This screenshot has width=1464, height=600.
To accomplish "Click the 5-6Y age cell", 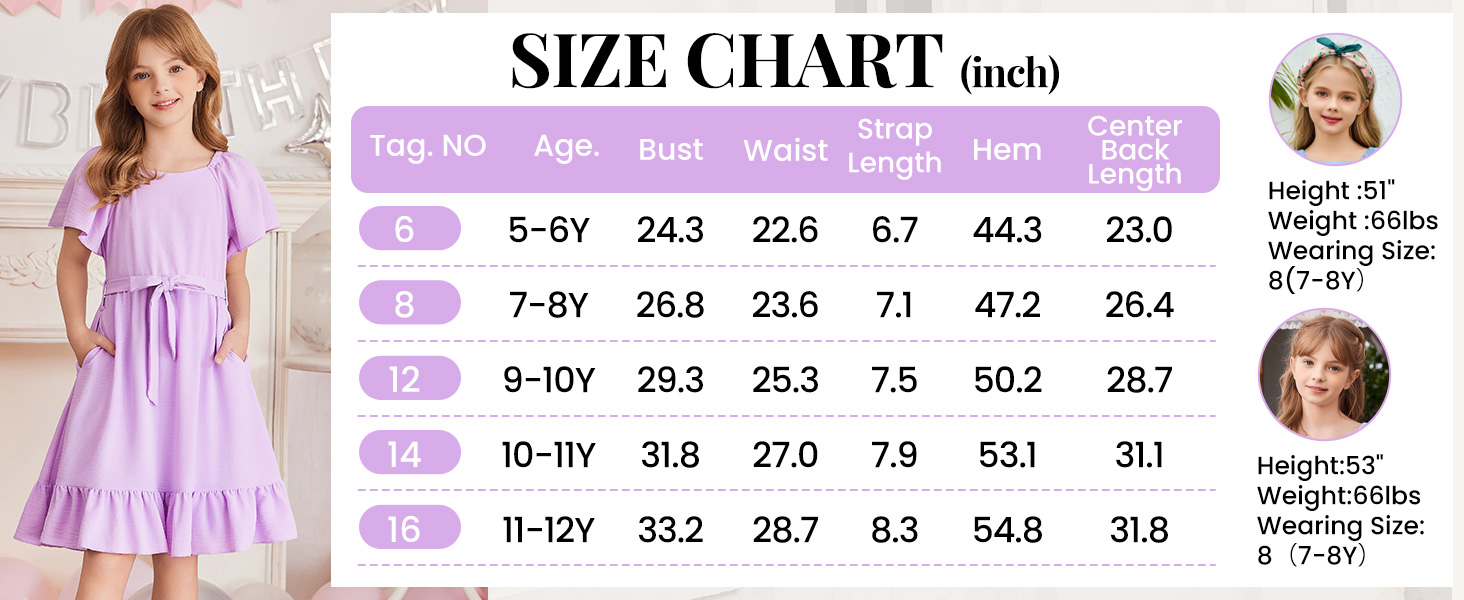I will click(548, 231).
